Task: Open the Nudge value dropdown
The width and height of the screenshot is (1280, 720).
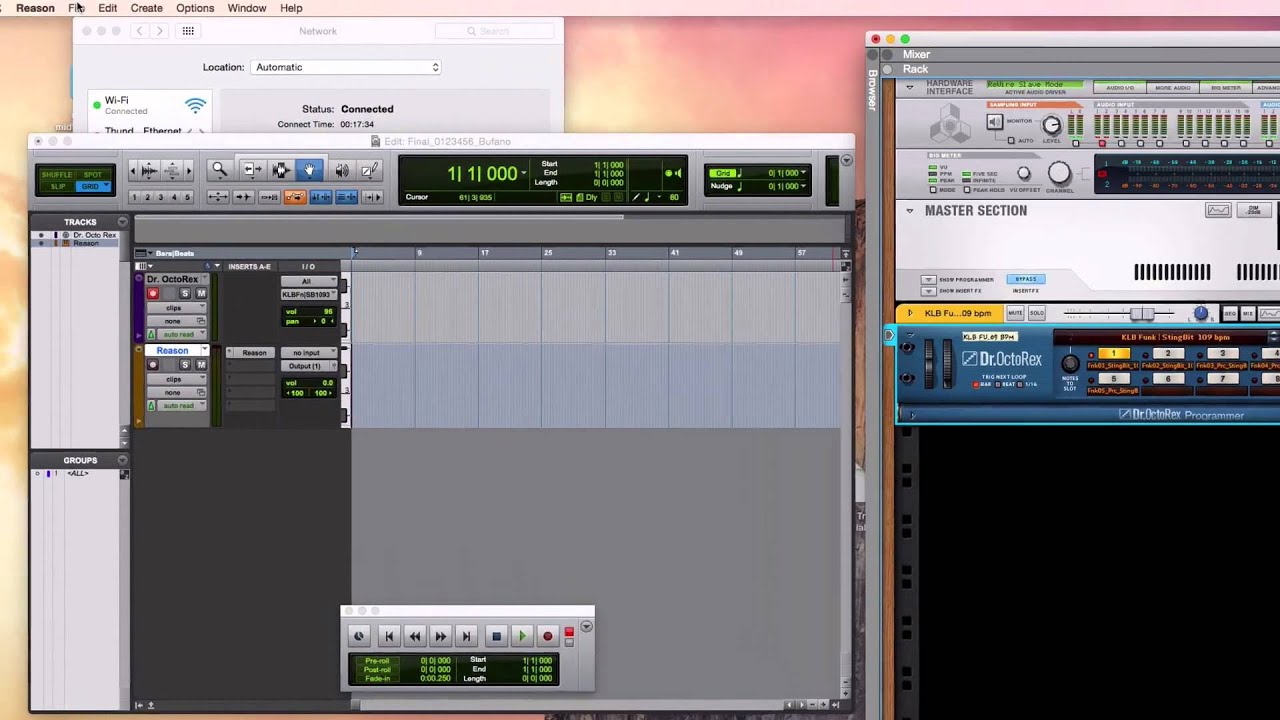Action: pos(803,186)
